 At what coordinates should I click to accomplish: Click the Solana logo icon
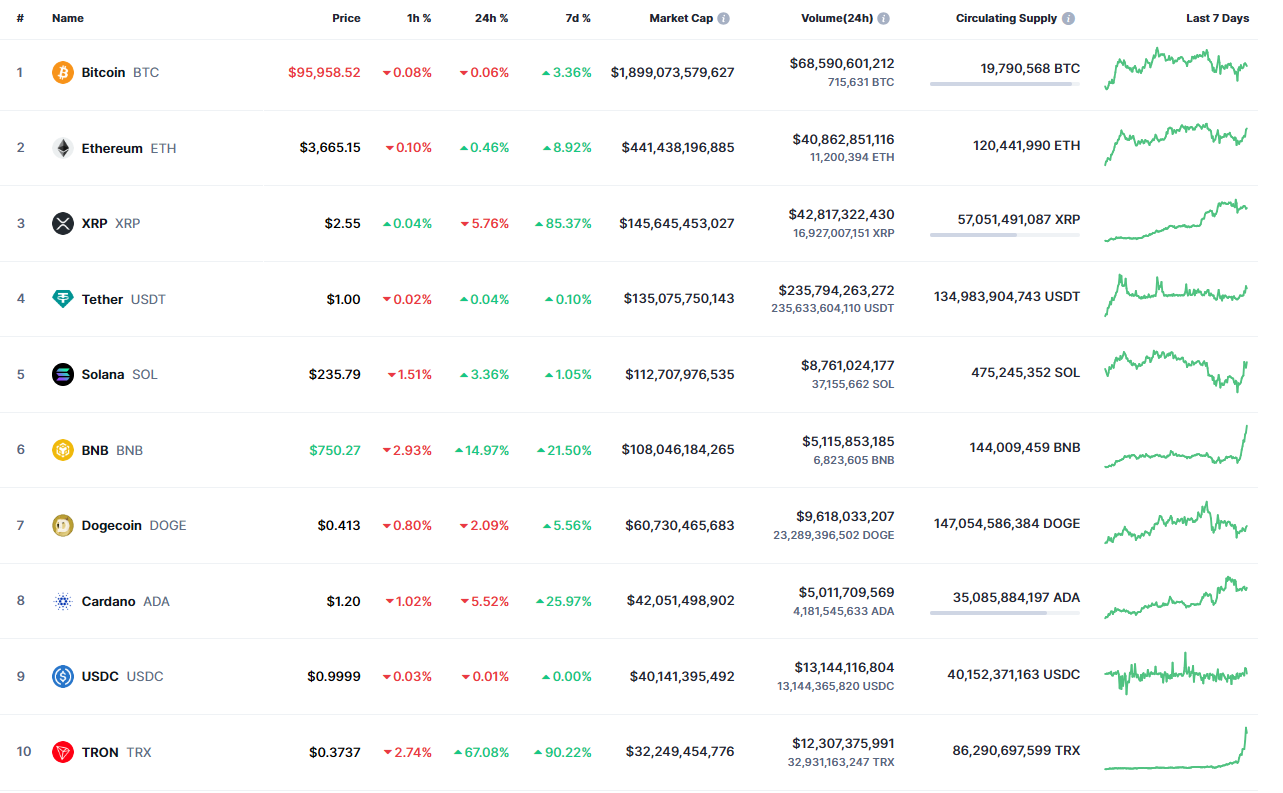point(63,375)
